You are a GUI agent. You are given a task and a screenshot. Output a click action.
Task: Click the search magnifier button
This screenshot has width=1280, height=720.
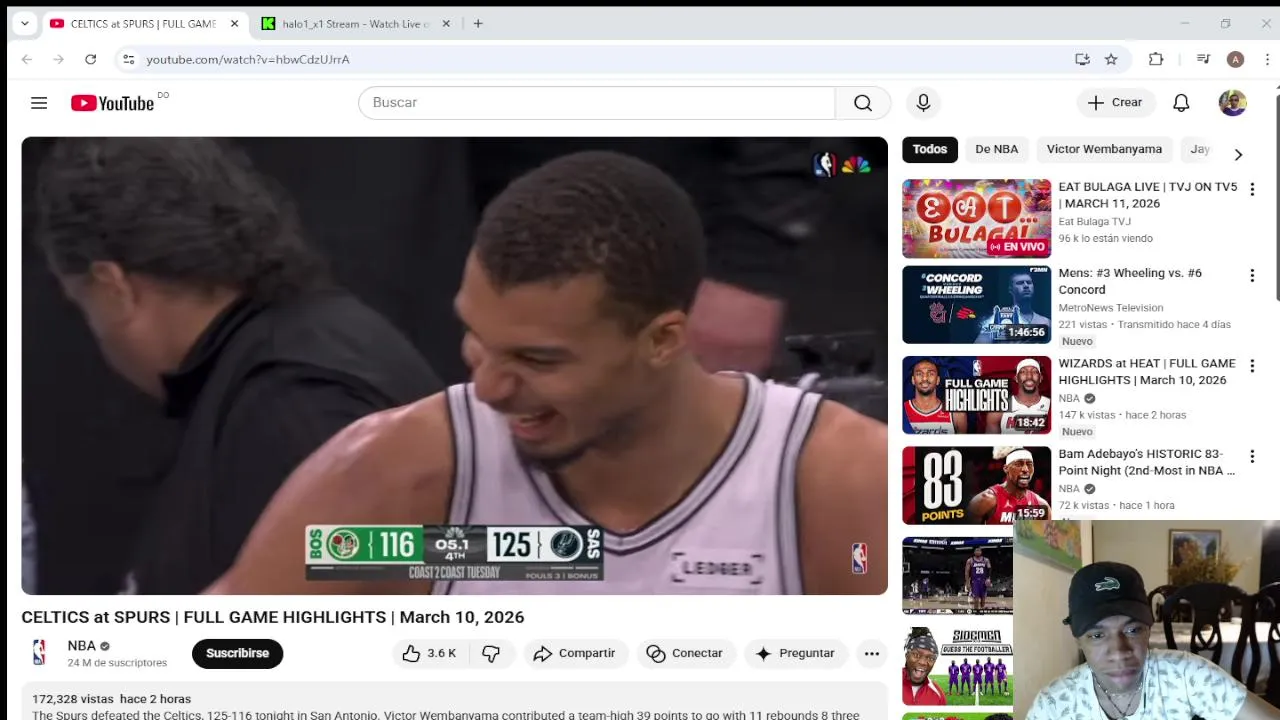click(863, 102)
